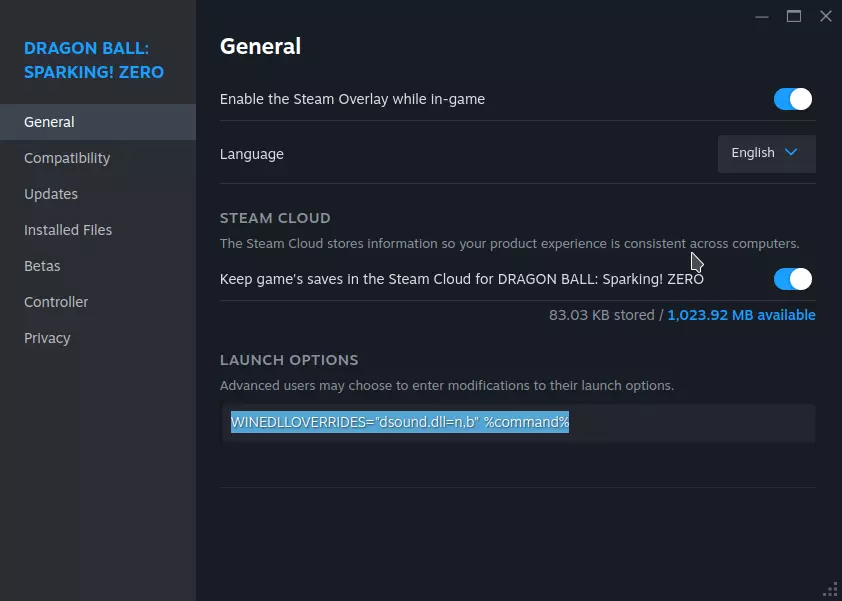This screenshot has height=601, width=842.
Task: Select the General tab in sidebar
Action: (49, 122)
